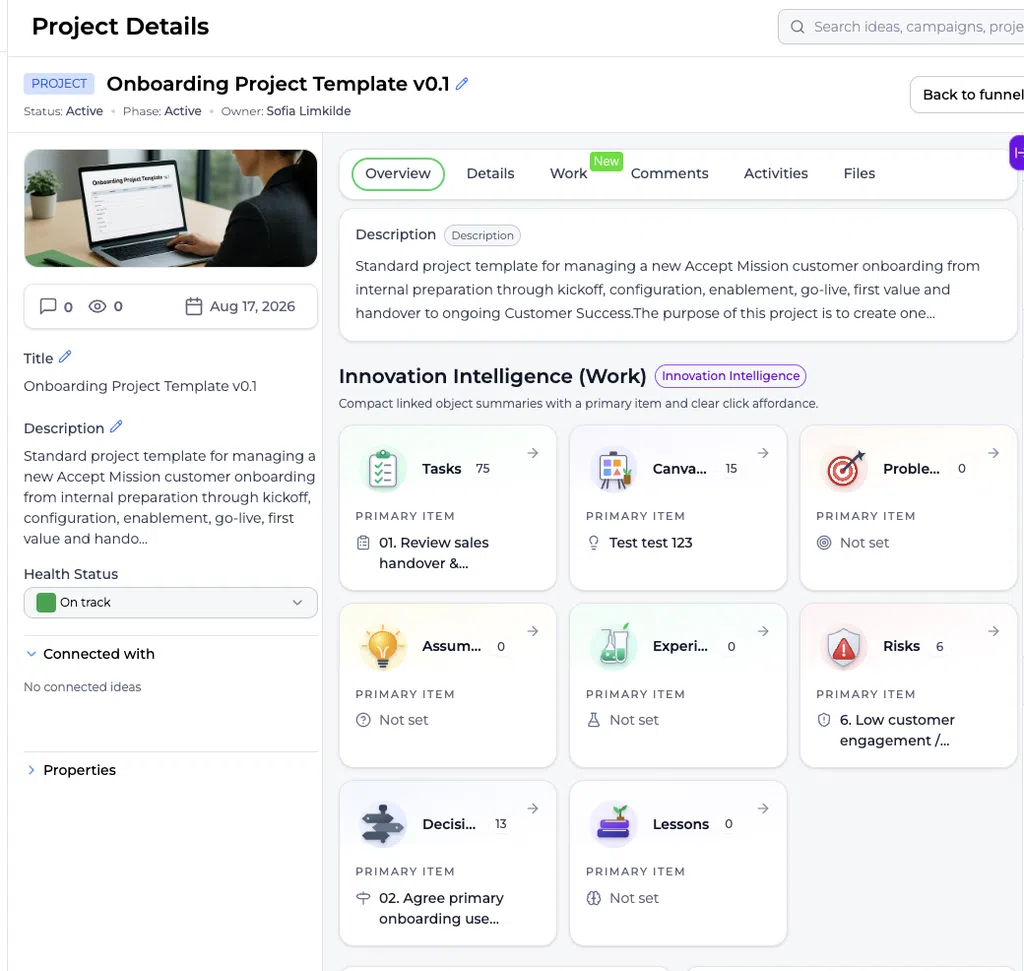Click the Risks count 6

tap(939, 646)
